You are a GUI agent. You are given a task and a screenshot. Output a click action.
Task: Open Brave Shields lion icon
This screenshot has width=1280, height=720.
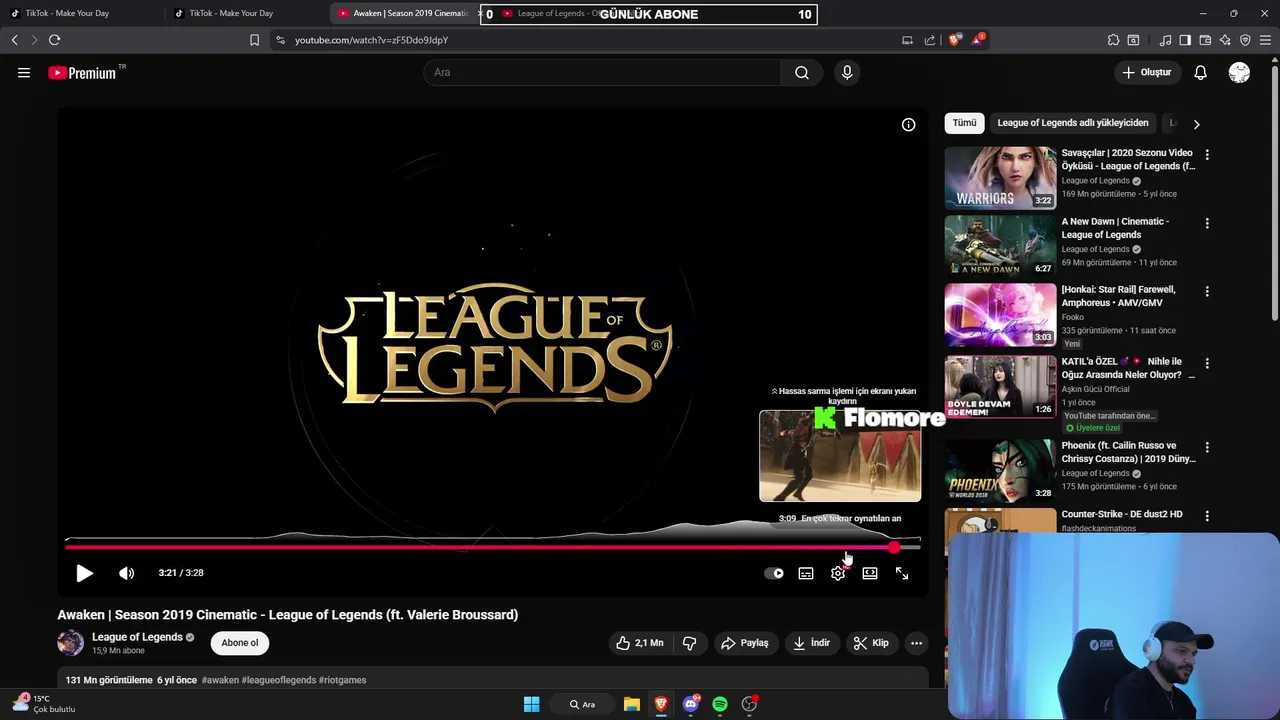click(x=955, y=40)
